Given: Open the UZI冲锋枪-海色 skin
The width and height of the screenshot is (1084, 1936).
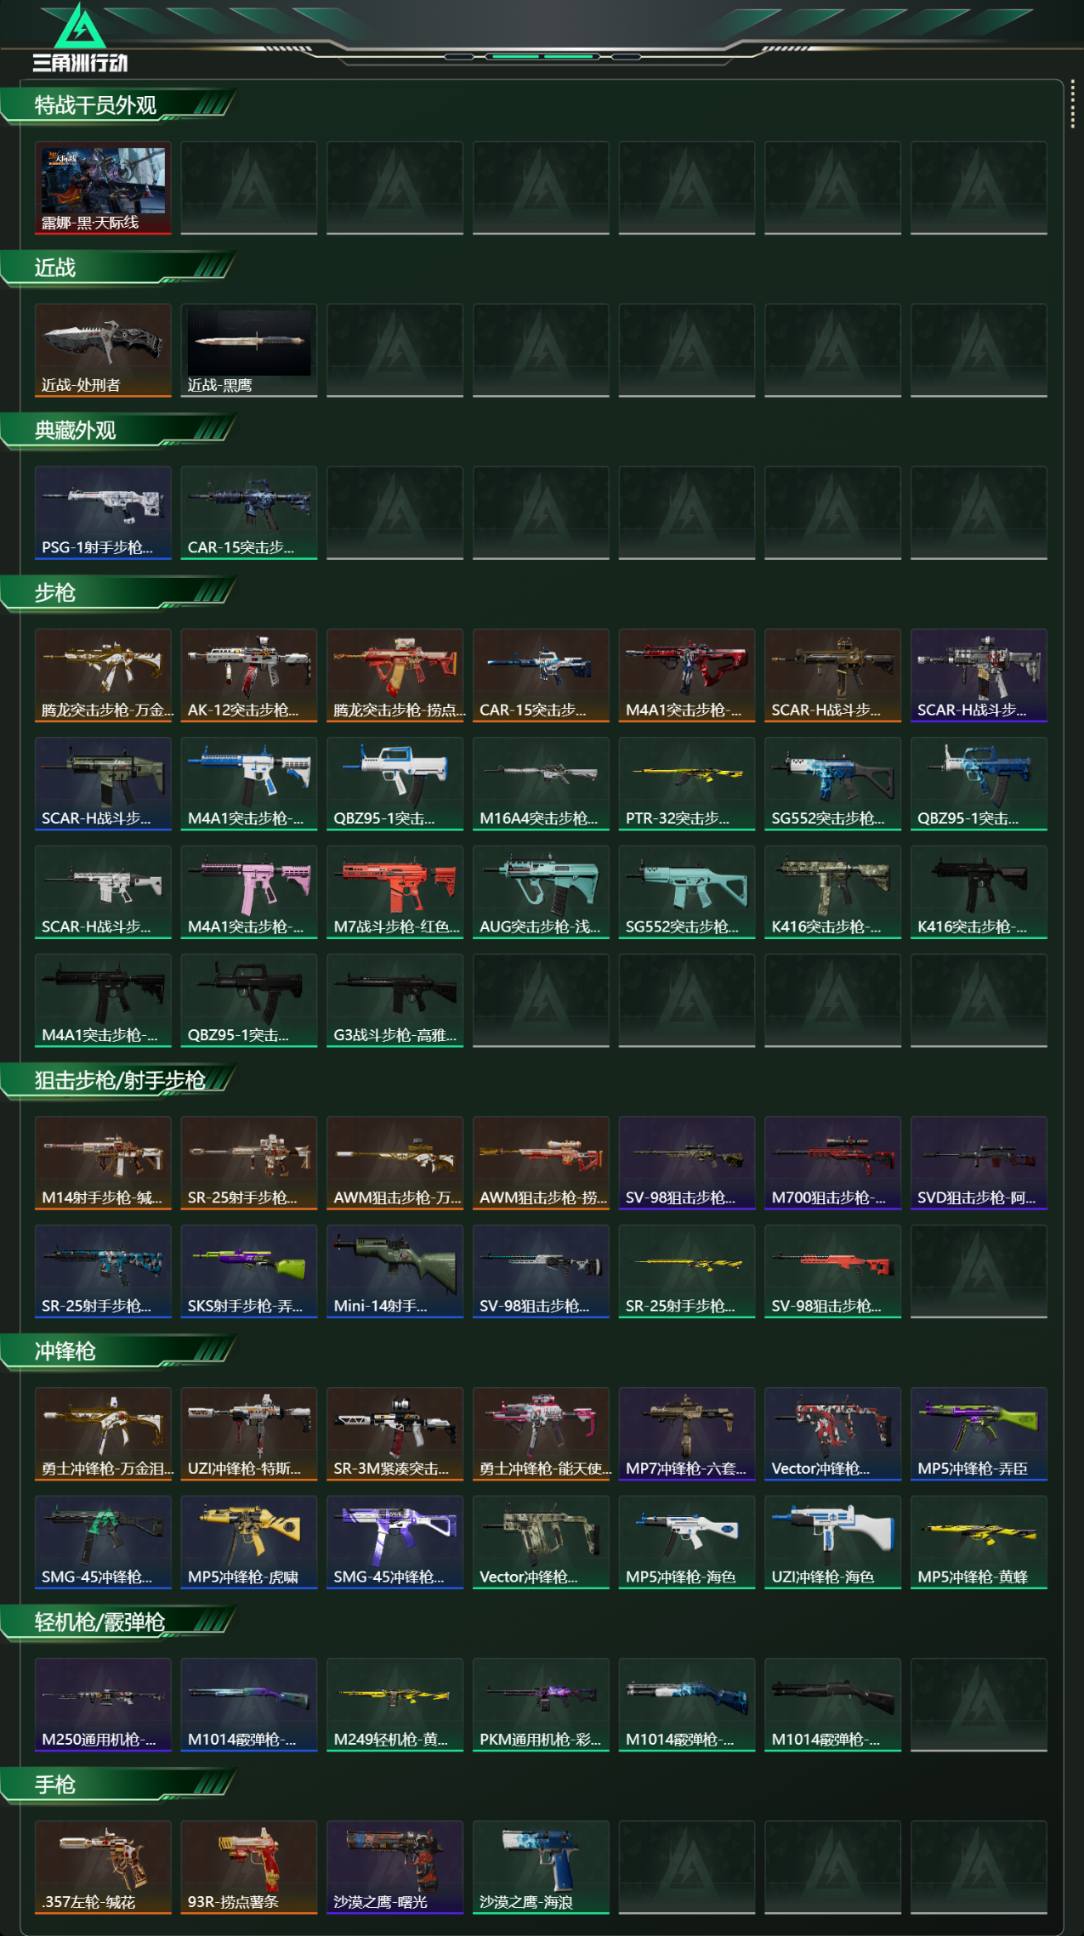Looking at the screenshot, I should (x=833, y=1543).
